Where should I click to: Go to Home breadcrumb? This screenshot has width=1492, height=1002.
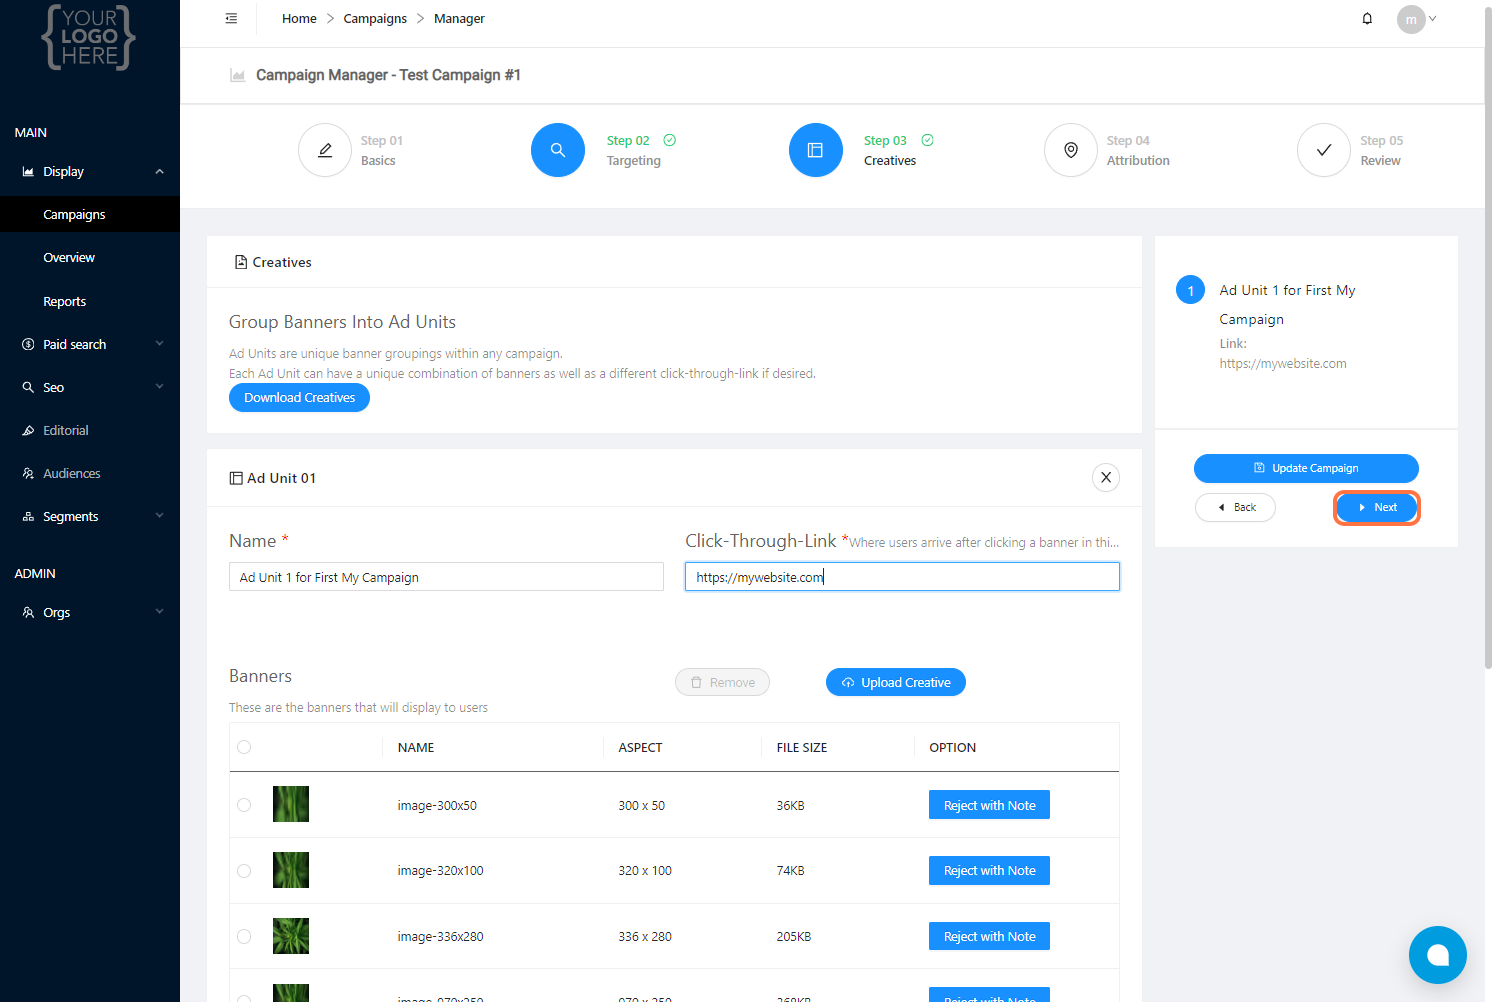click(299, 19)
